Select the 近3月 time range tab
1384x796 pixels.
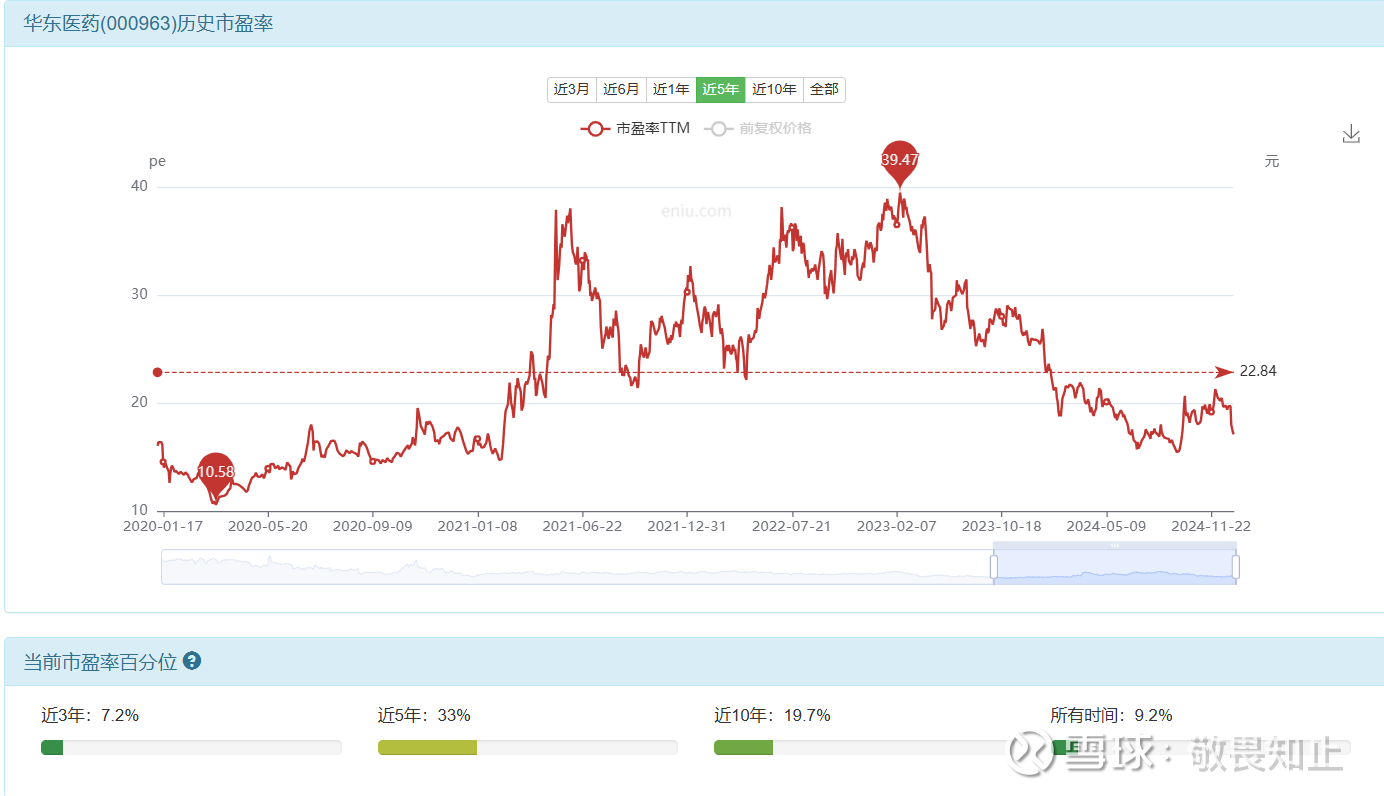572,89
